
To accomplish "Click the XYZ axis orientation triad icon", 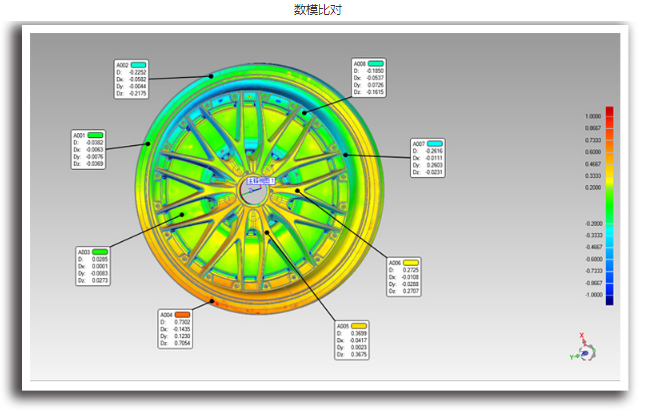I will point(583,348).
